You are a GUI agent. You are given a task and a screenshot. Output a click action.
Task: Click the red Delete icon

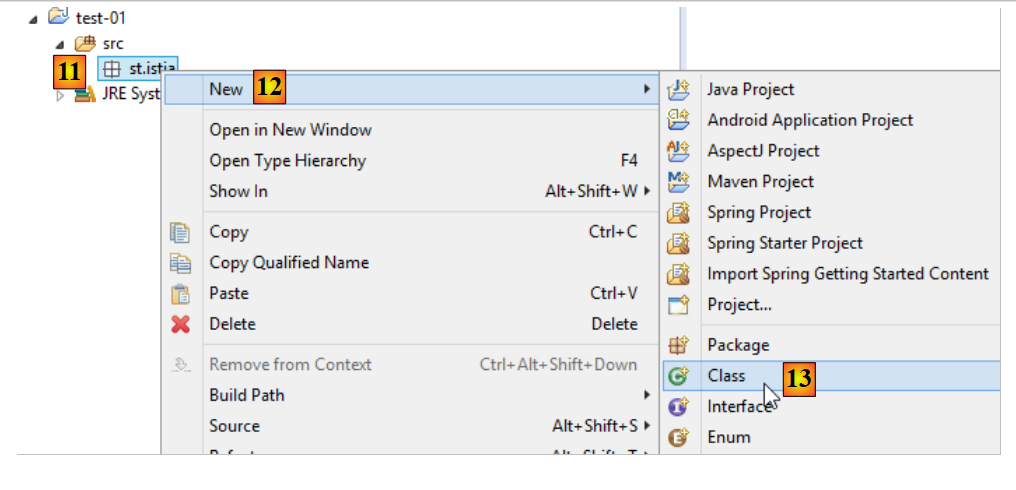coord(181,324)
